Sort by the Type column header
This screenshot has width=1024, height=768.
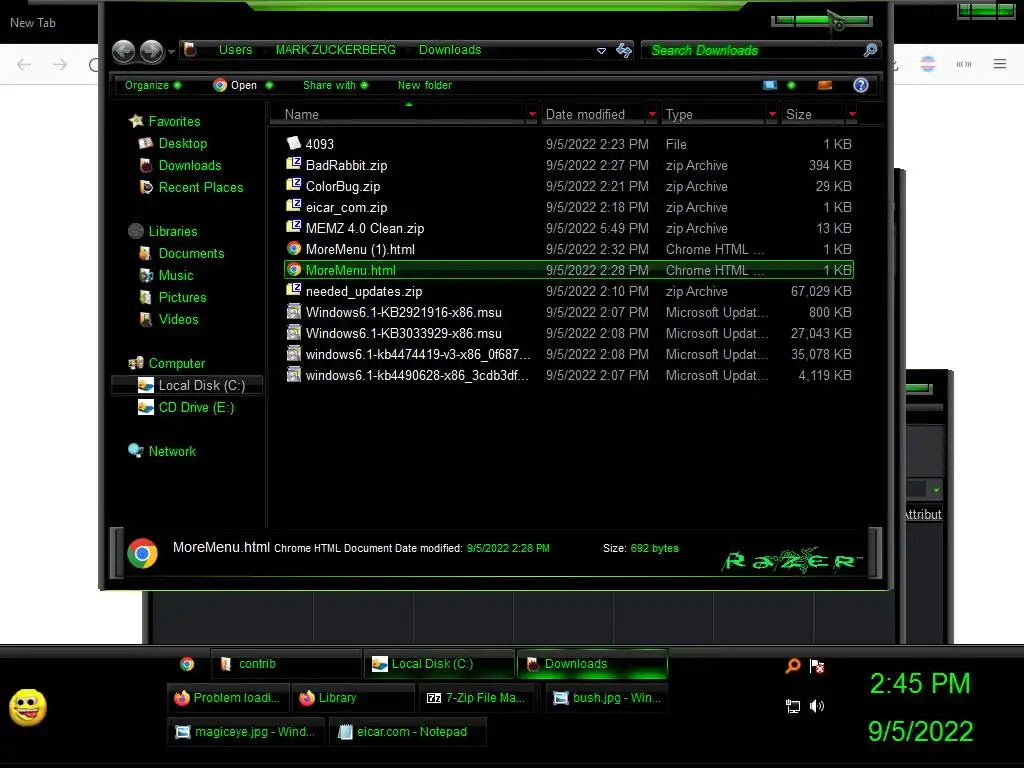(x=714, y=114)
